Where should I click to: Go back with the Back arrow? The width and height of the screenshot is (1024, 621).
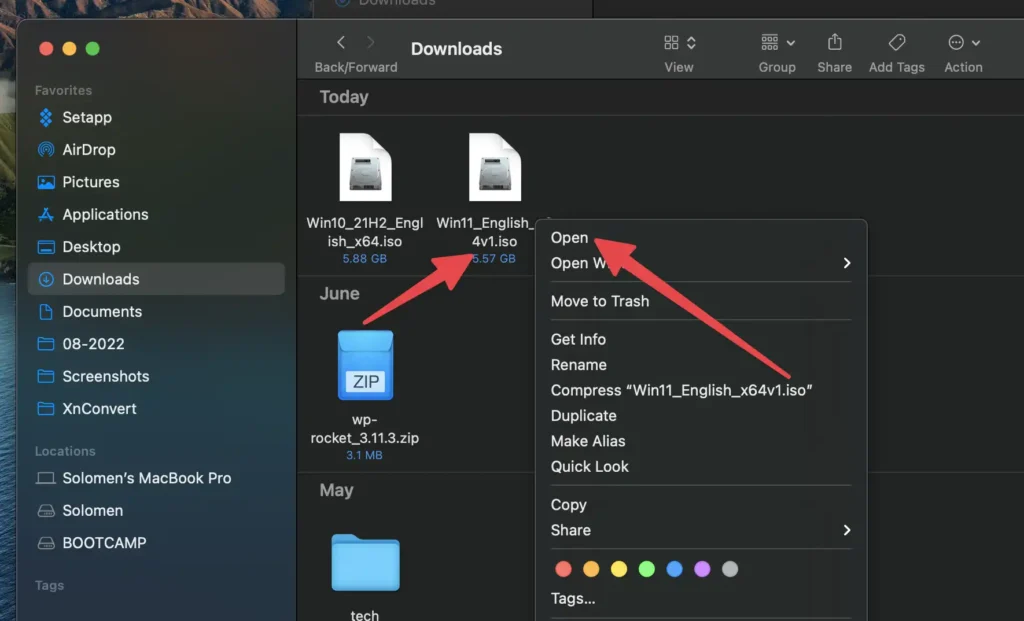(x=341, y=42)
